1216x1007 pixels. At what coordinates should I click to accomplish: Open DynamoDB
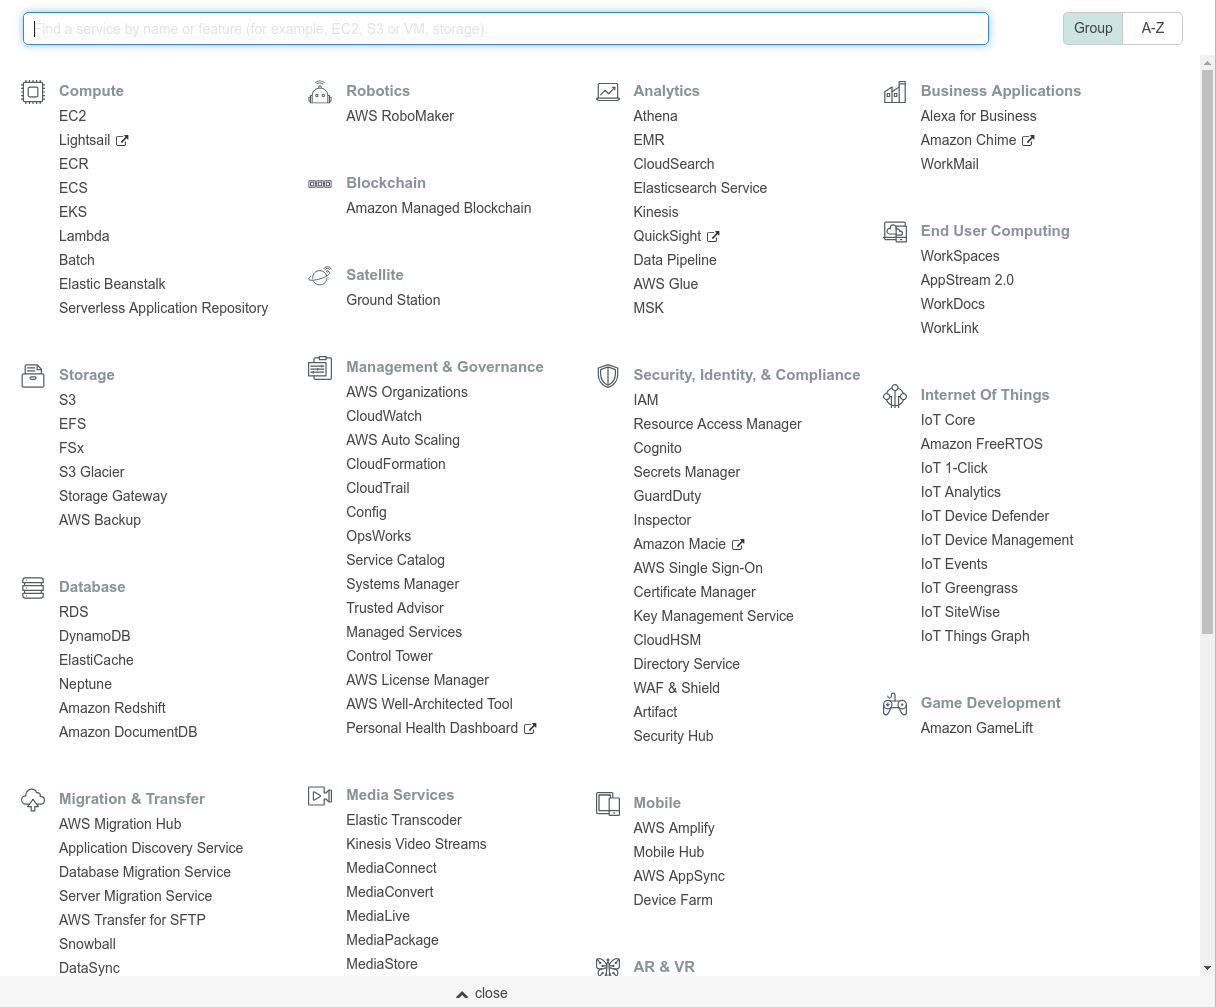(x=95, y=636)
